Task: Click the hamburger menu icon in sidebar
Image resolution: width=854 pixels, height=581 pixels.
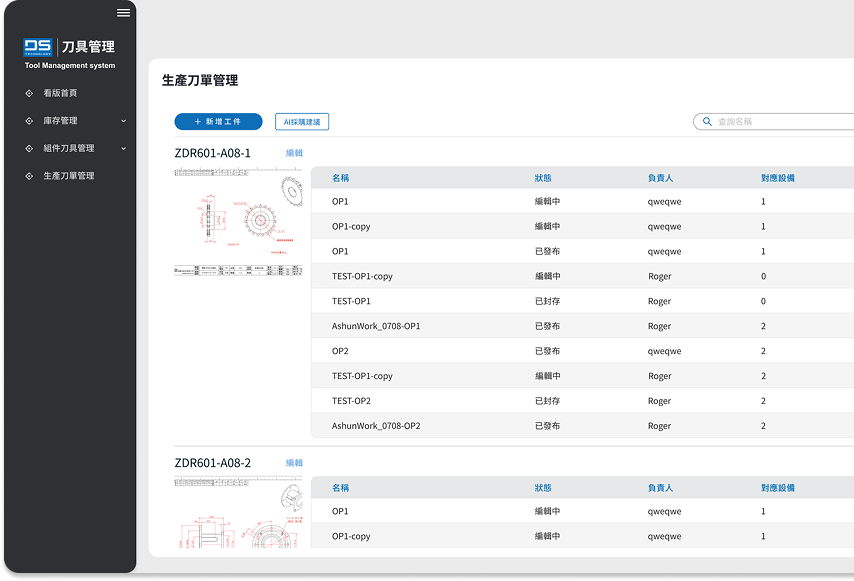Action: pos(123,13)
